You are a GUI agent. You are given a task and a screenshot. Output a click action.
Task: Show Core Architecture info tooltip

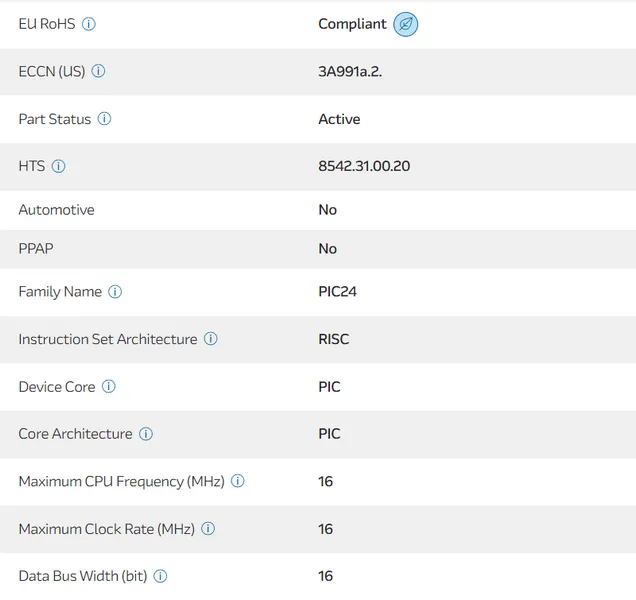click(146, 434)
